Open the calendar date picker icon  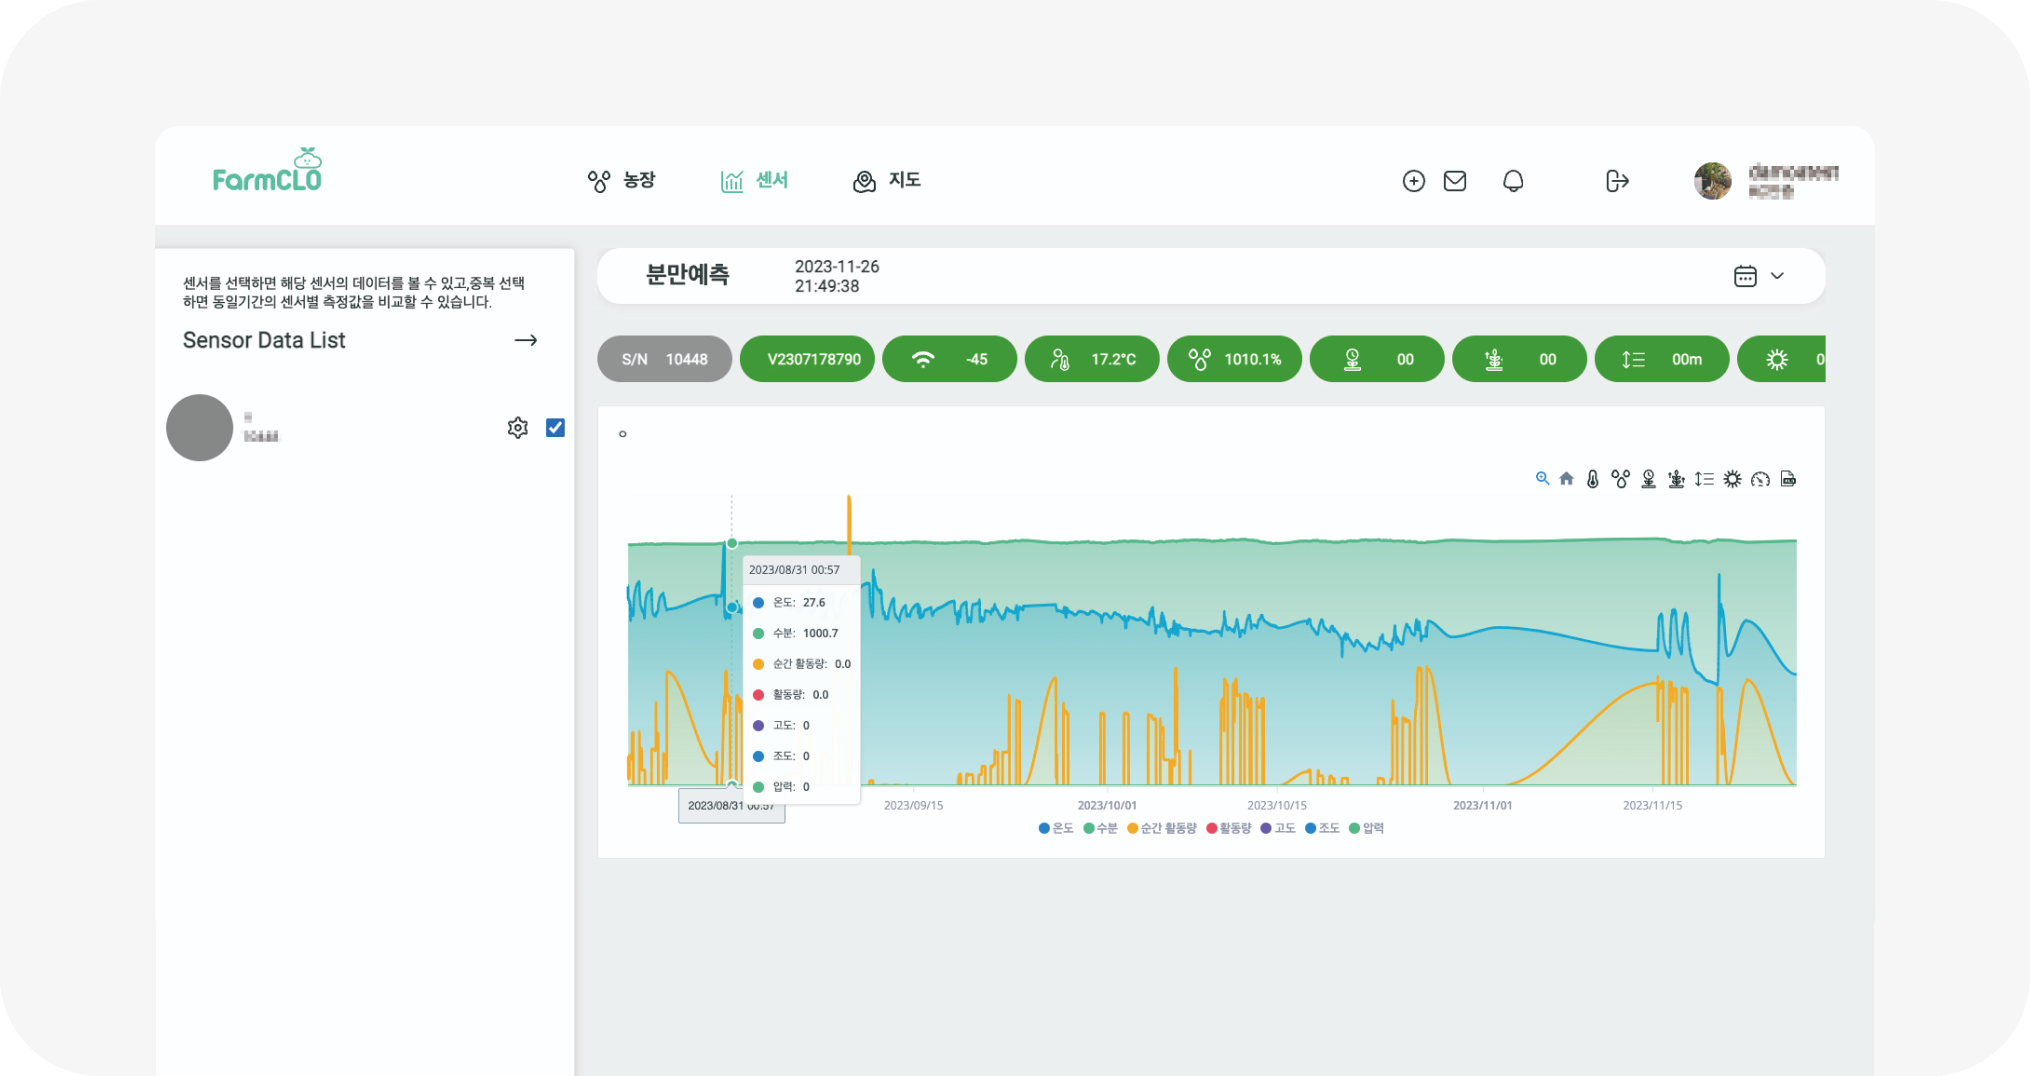[1745, 276]
